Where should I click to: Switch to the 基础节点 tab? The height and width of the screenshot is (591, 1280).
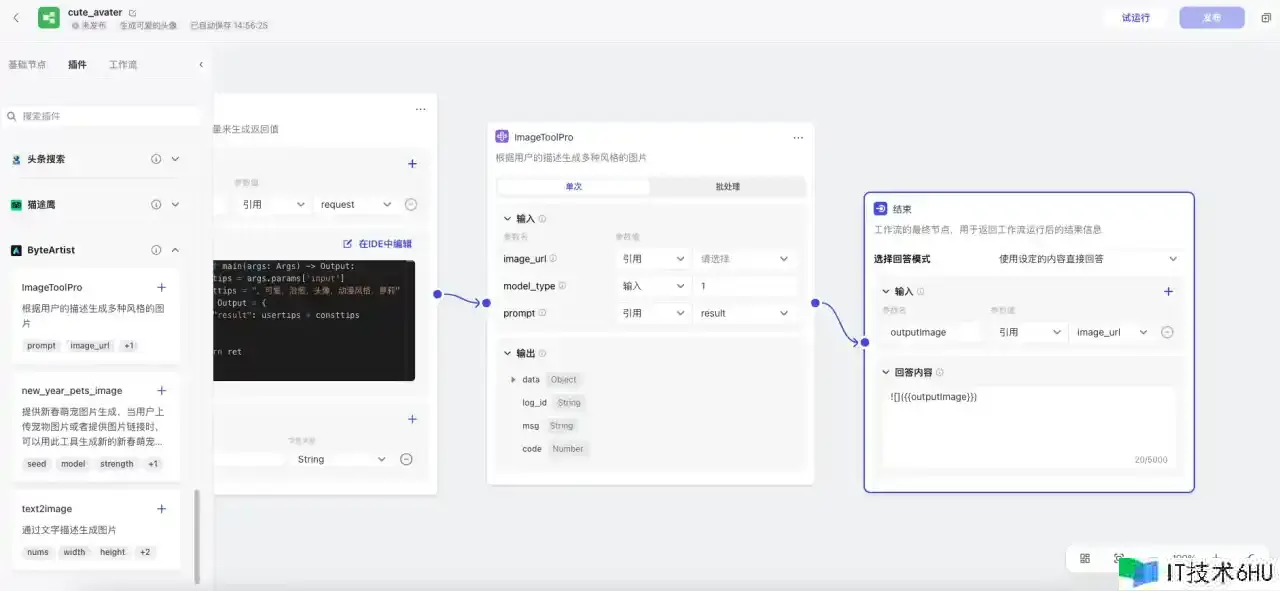[27, 65]
